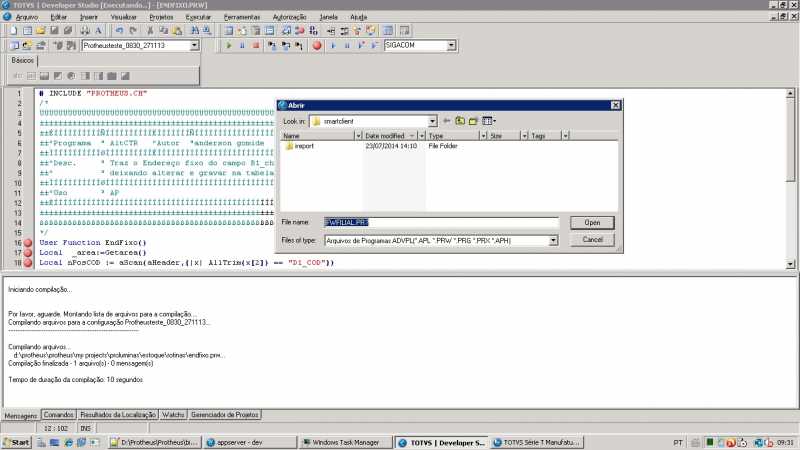Image resolution: width=800 pixels, height=450 pixels.
Task: Click the Cut scissors toolbar icon
Action: click(150, 31)
